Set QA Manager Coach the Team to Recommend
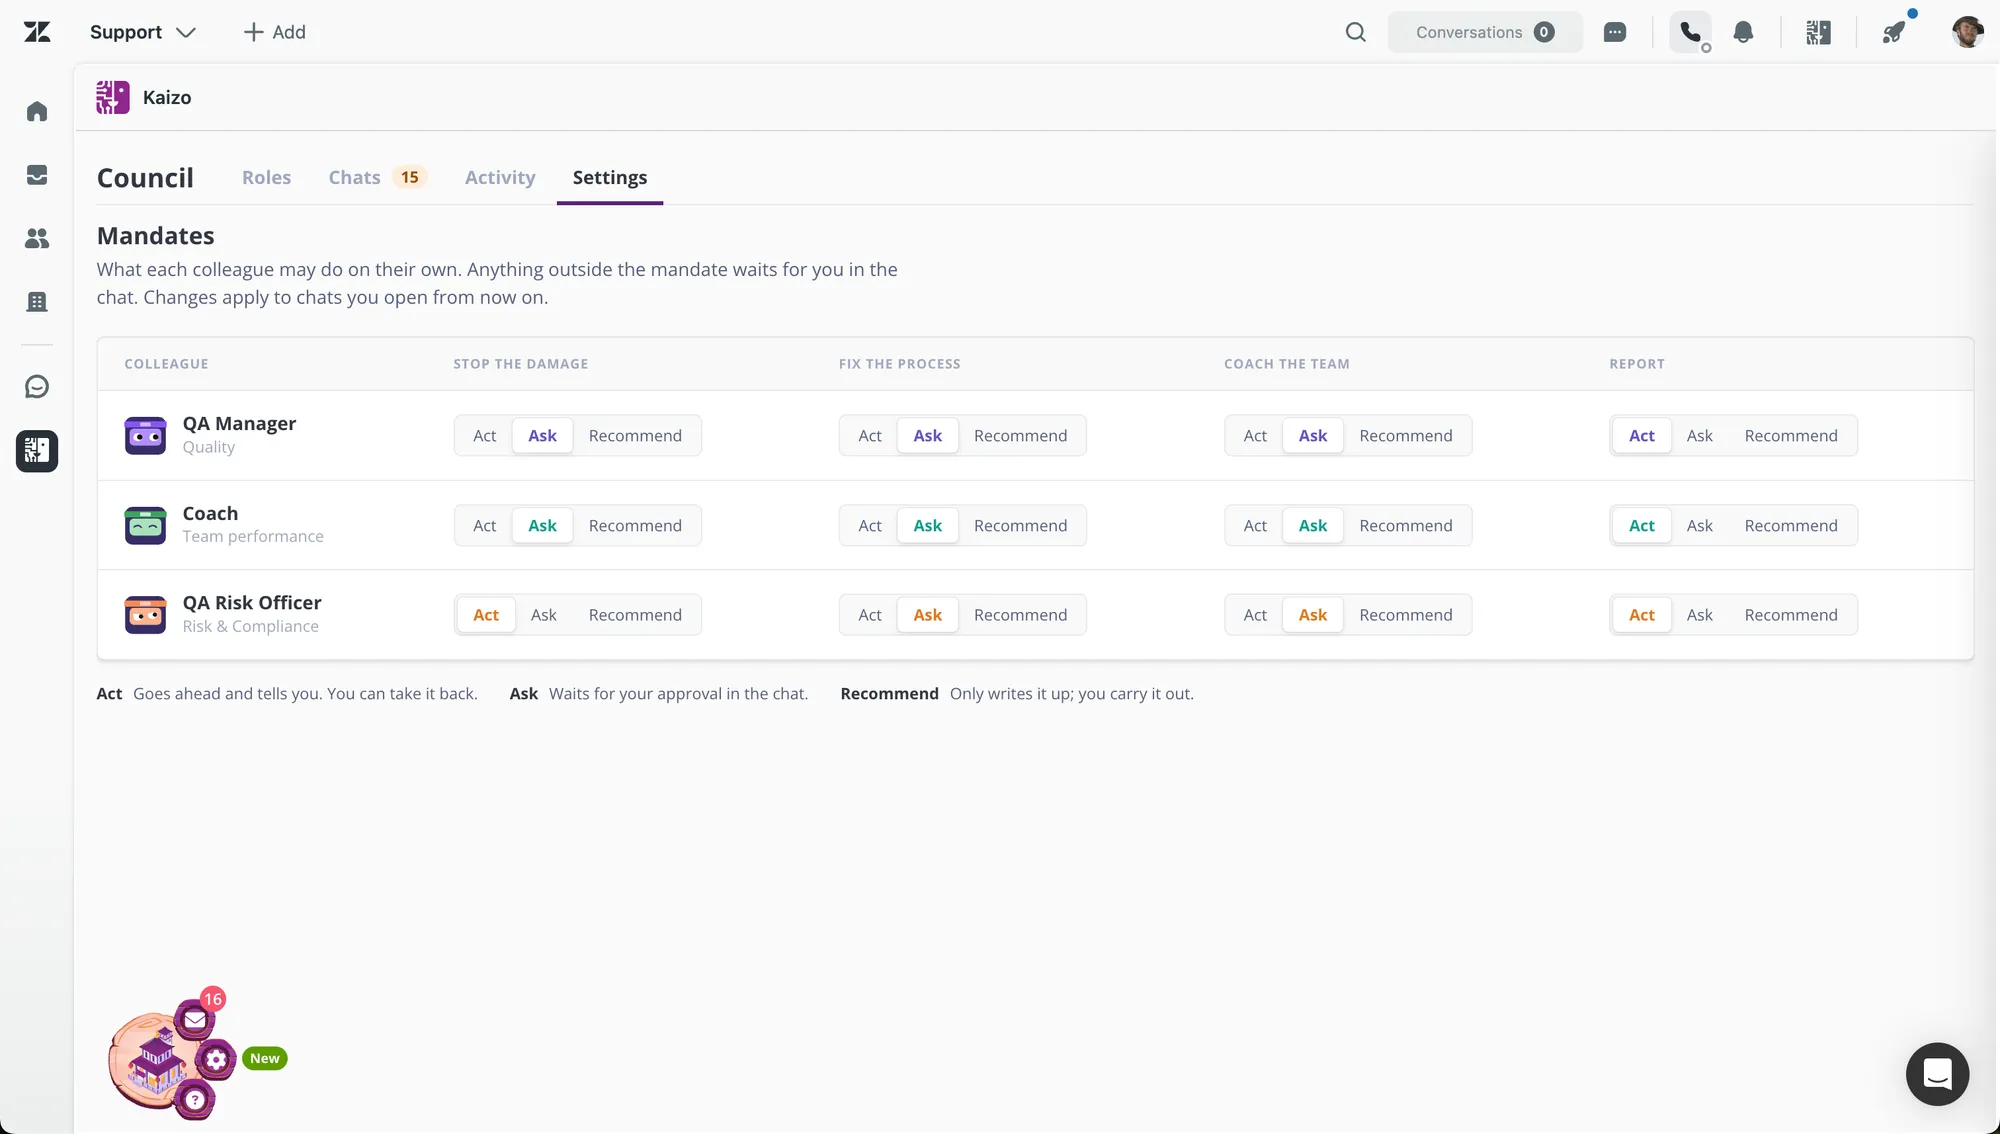 1405,436
